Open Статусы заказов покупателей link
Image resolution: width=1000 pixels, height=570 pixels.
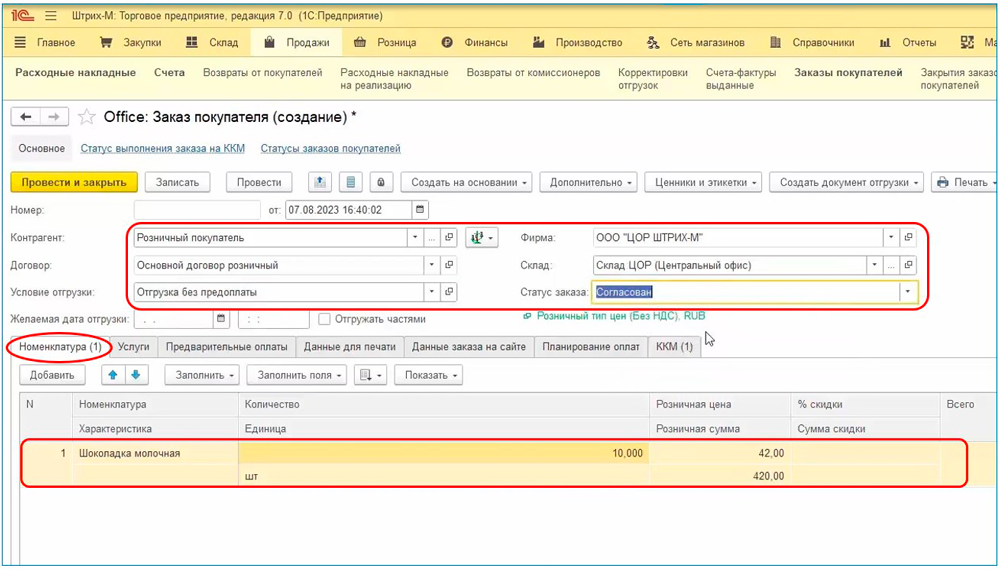point(330,149)
